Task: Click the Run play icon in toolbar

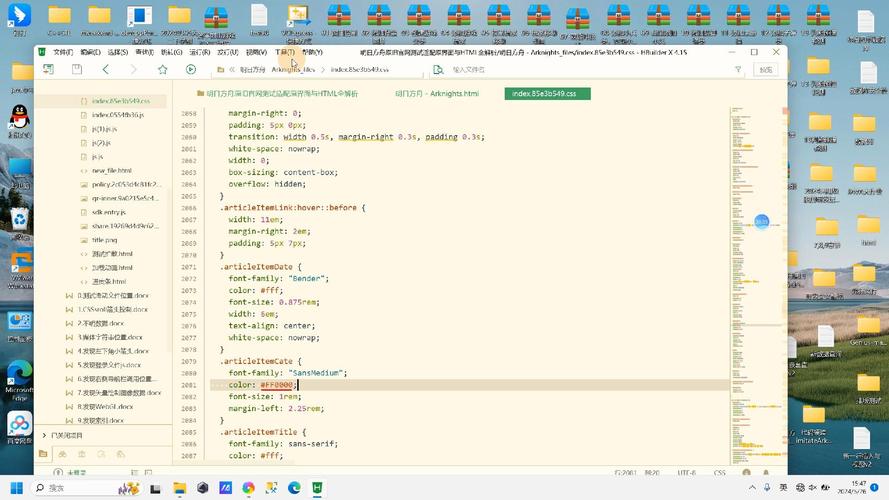Action: [191, 70]
